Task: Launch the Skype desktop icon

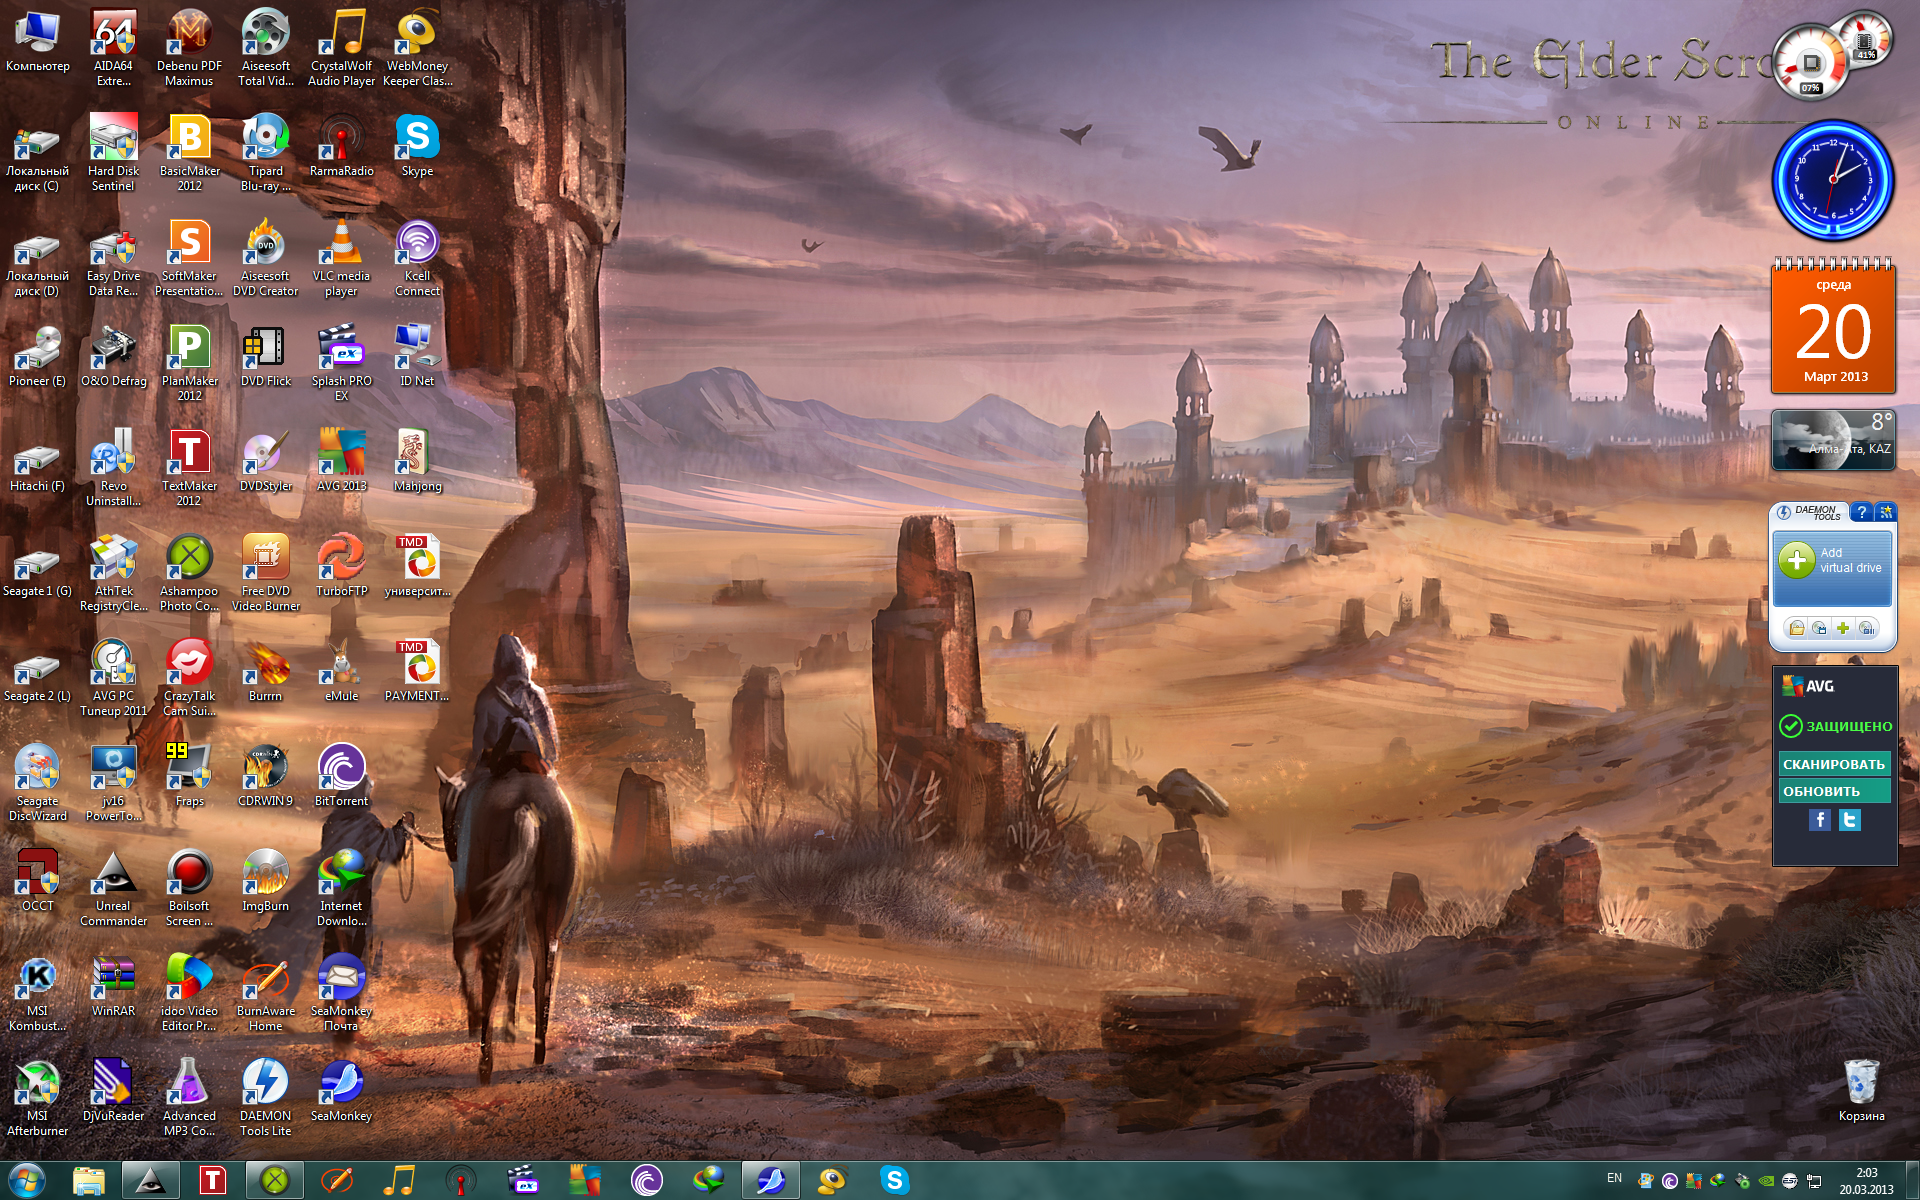Action: point(417,140)
